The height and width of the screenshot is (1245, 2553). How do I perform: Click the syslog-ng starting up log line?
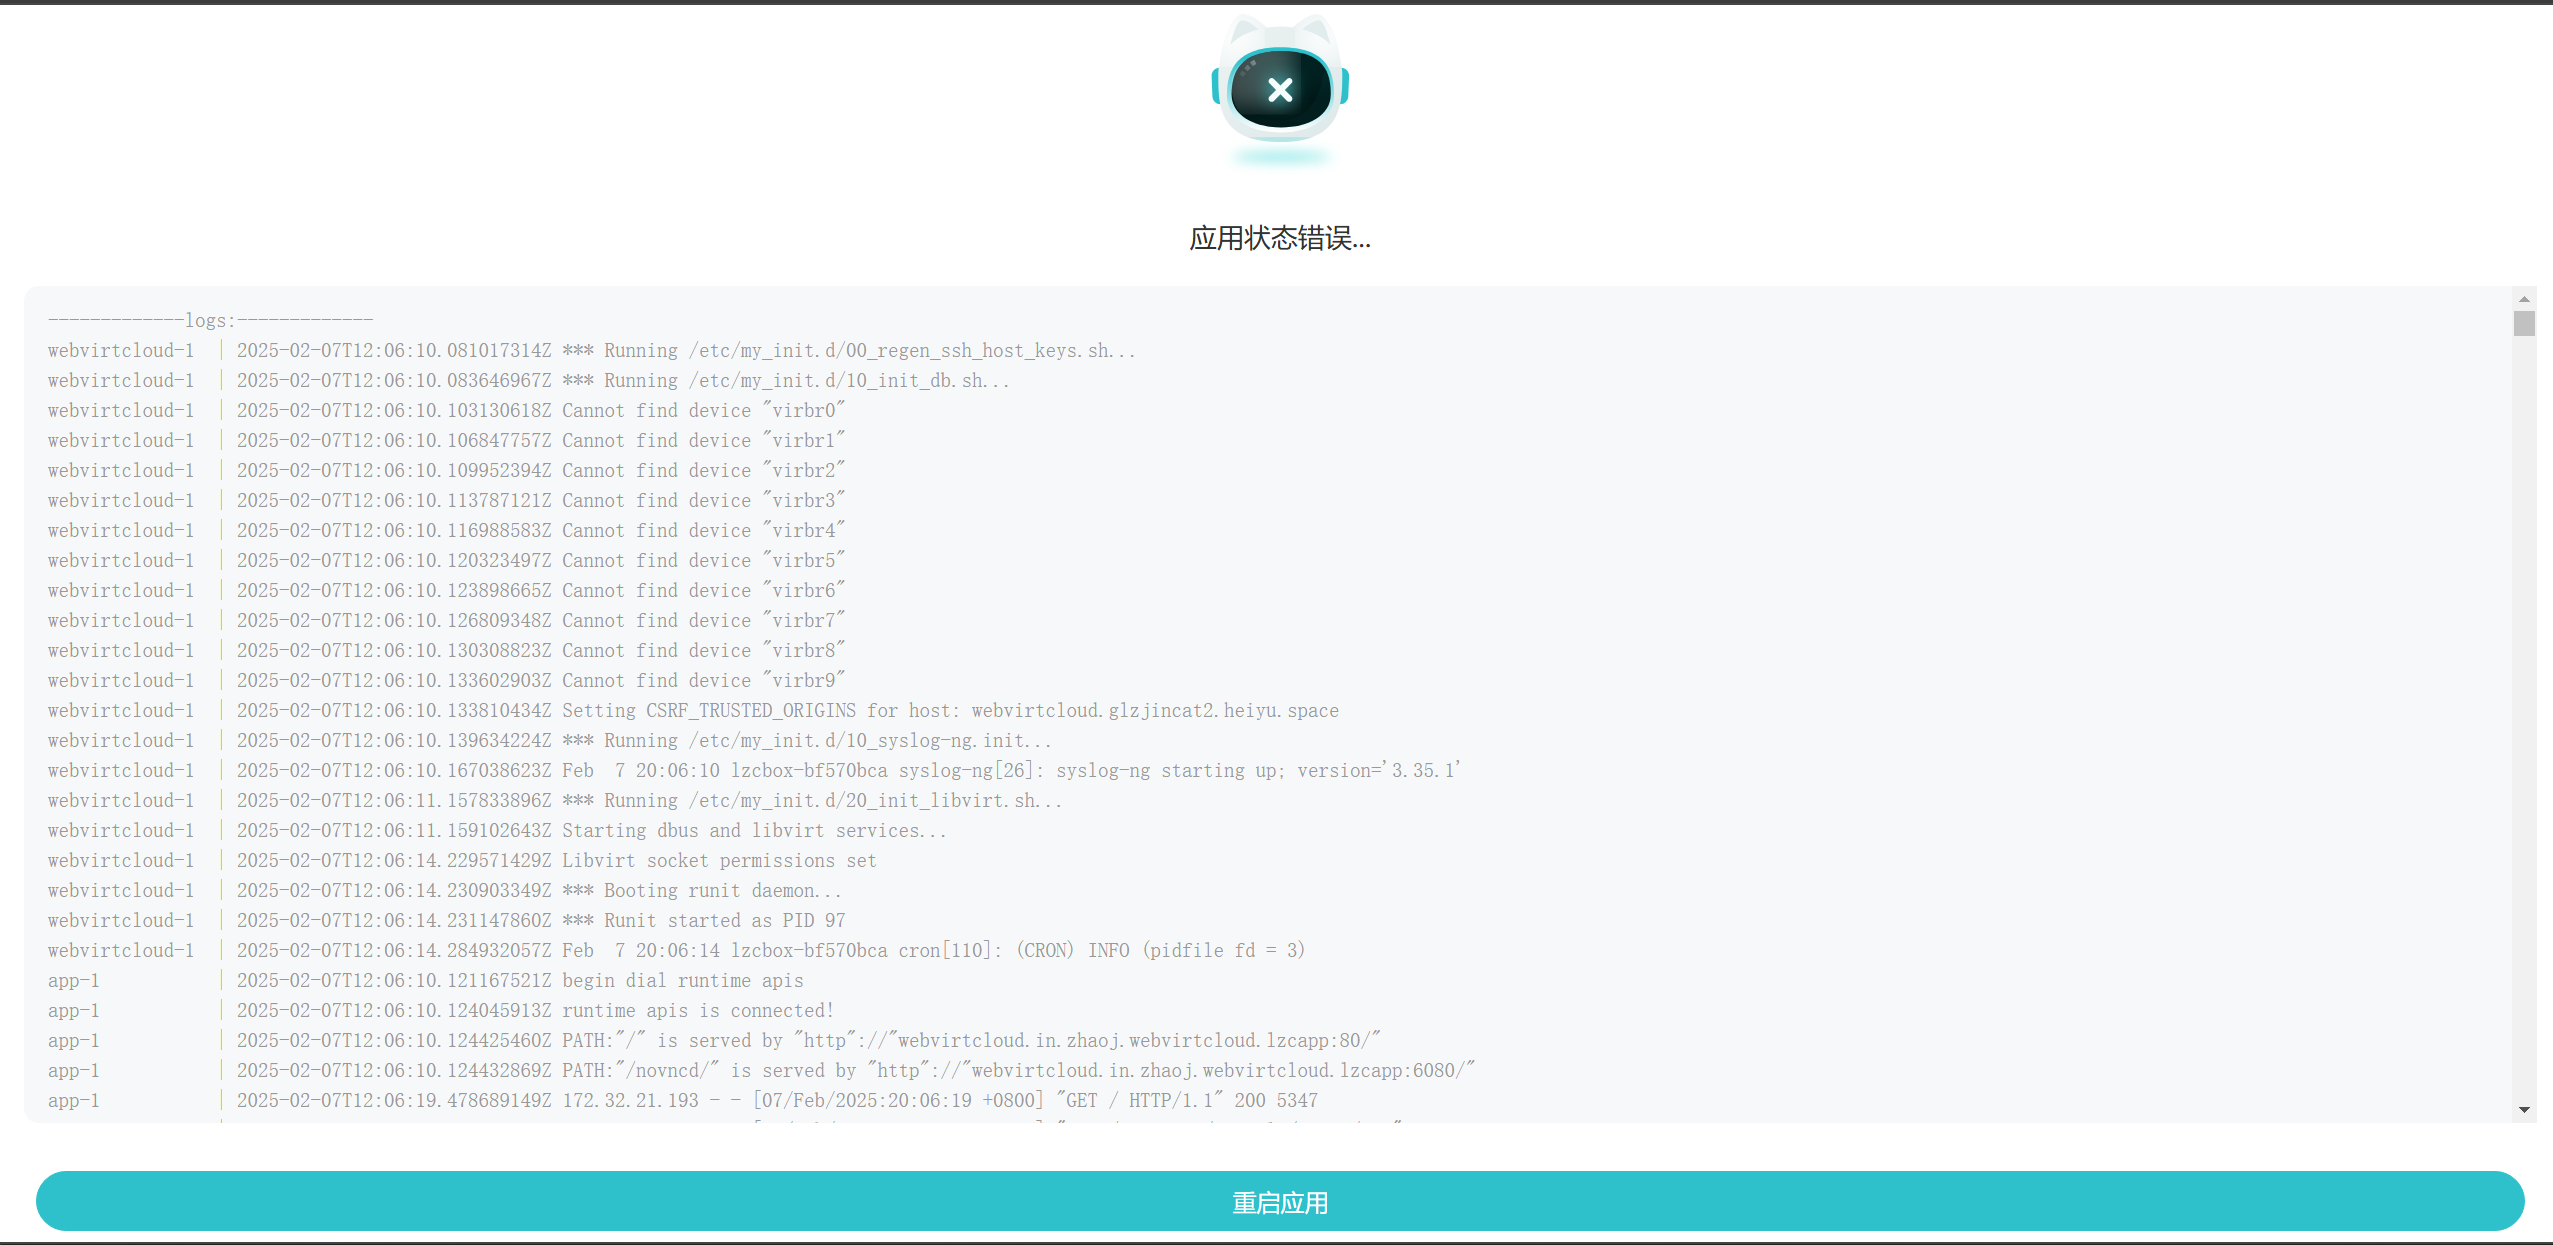point(754,770)
